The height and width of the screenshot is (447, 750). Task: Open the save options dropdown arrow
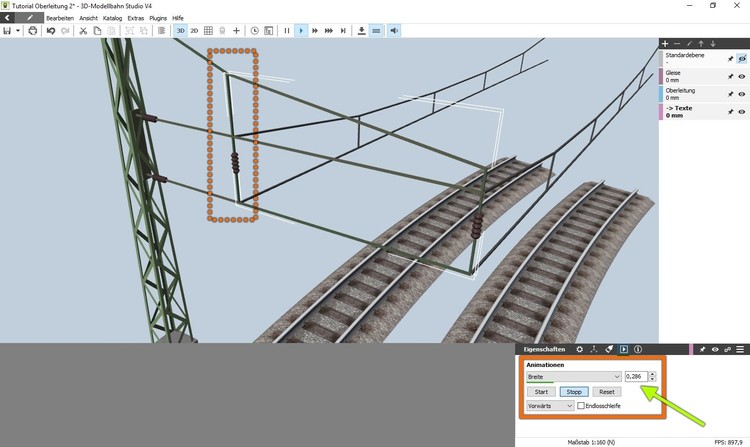click(18, 31)
